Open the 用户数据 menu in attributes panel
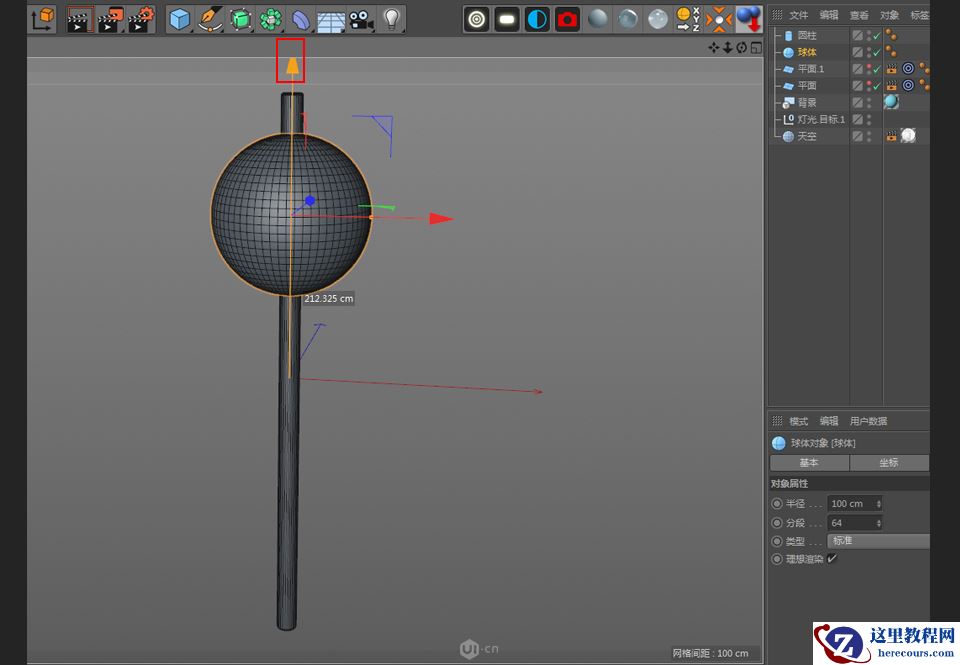The image size is (960, 665). [x=868, y=420]
